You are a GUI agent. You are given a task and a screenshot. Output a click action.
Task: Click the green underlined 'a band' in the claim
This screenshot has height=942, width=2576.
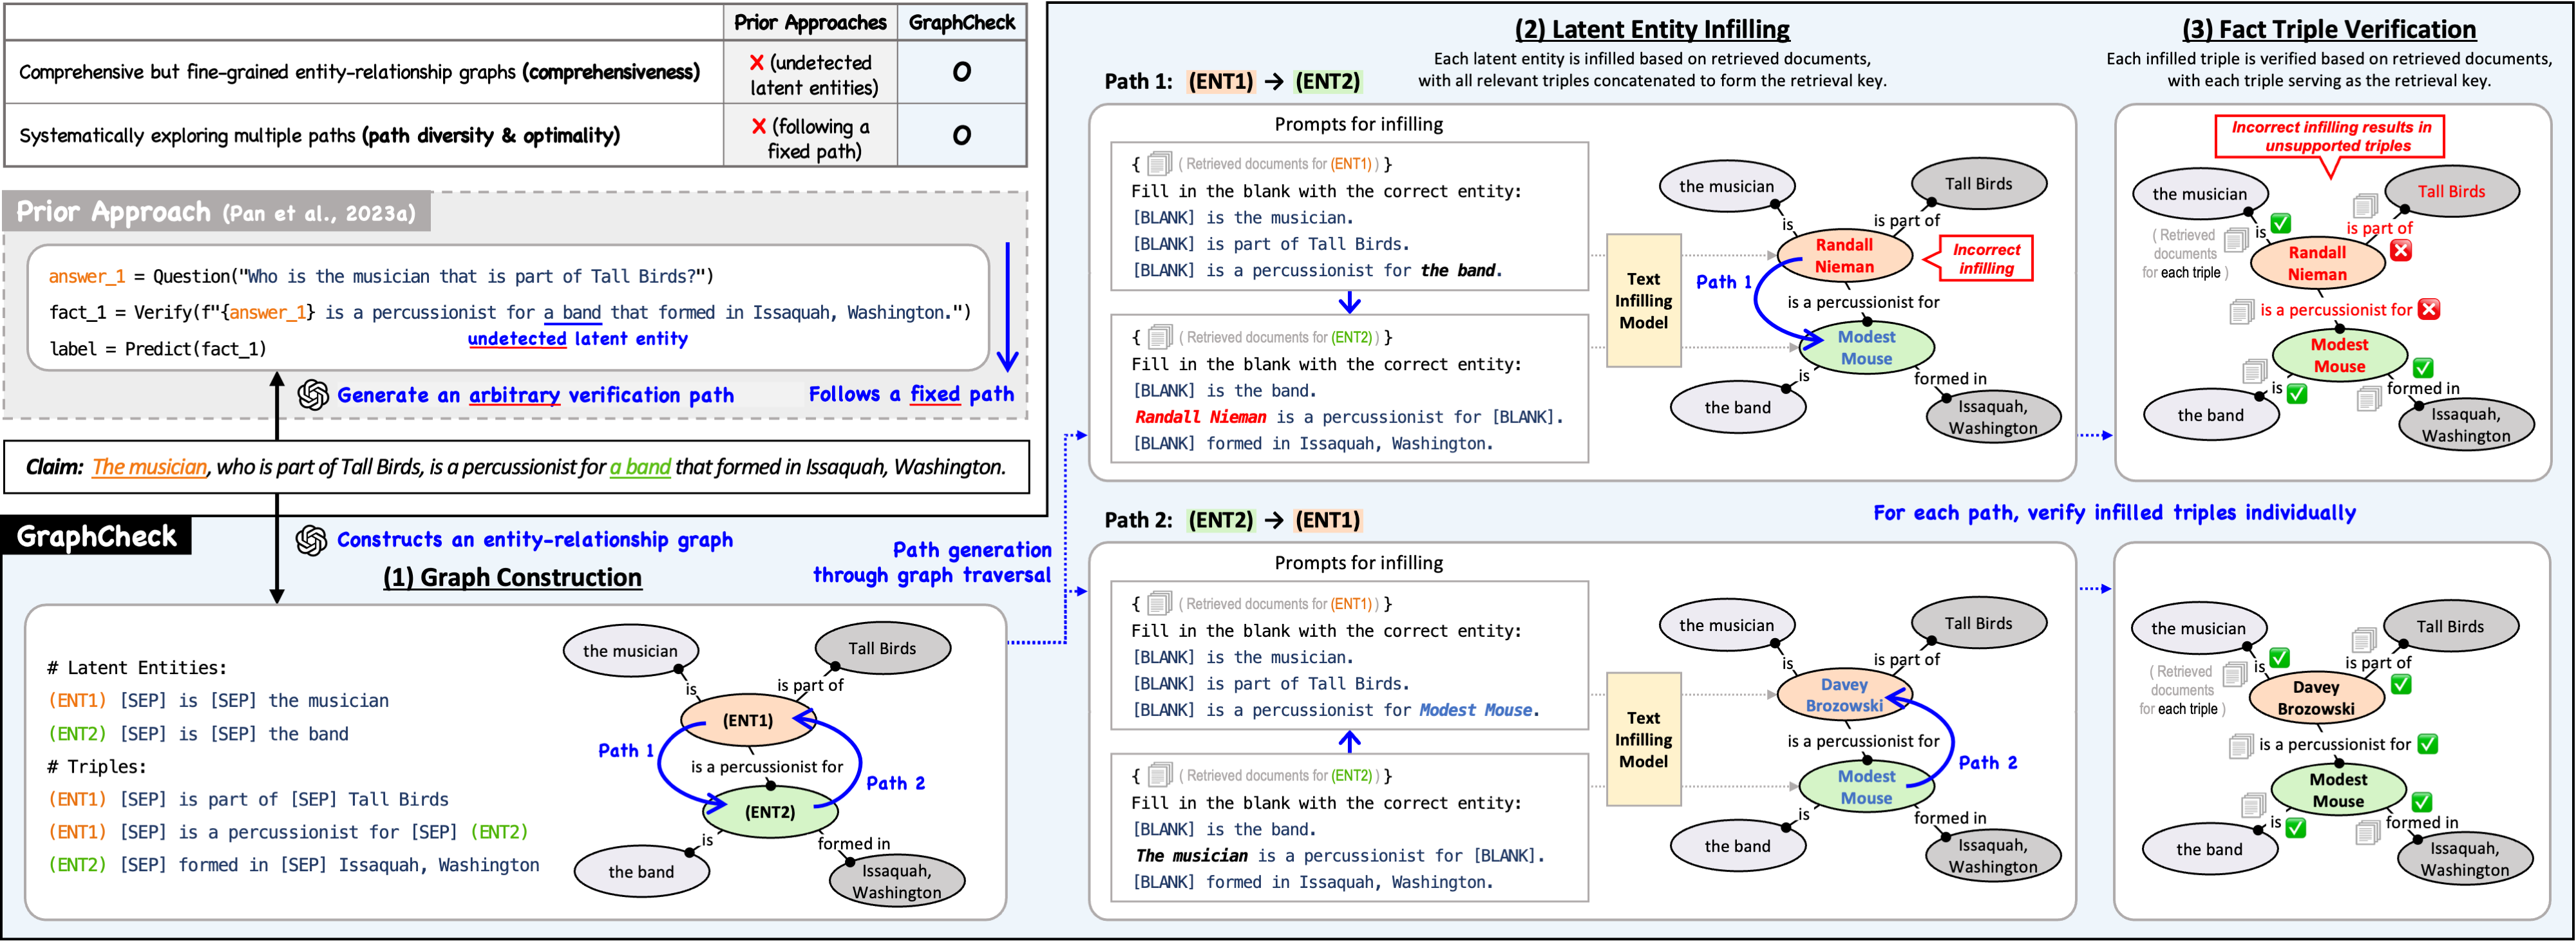click(640, 467)
